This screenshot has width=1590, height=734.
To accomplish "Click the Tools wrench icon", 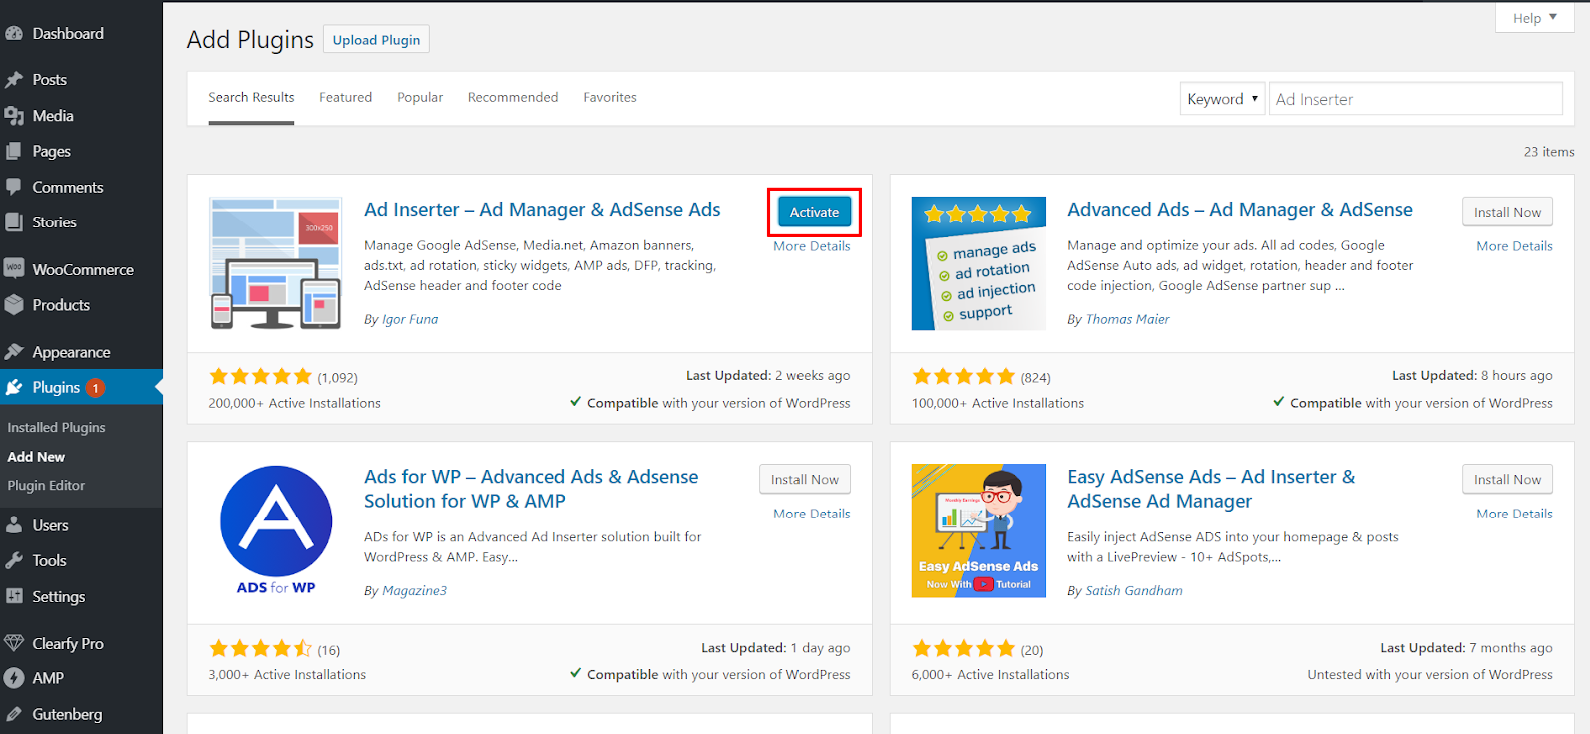I will (14, 561).
